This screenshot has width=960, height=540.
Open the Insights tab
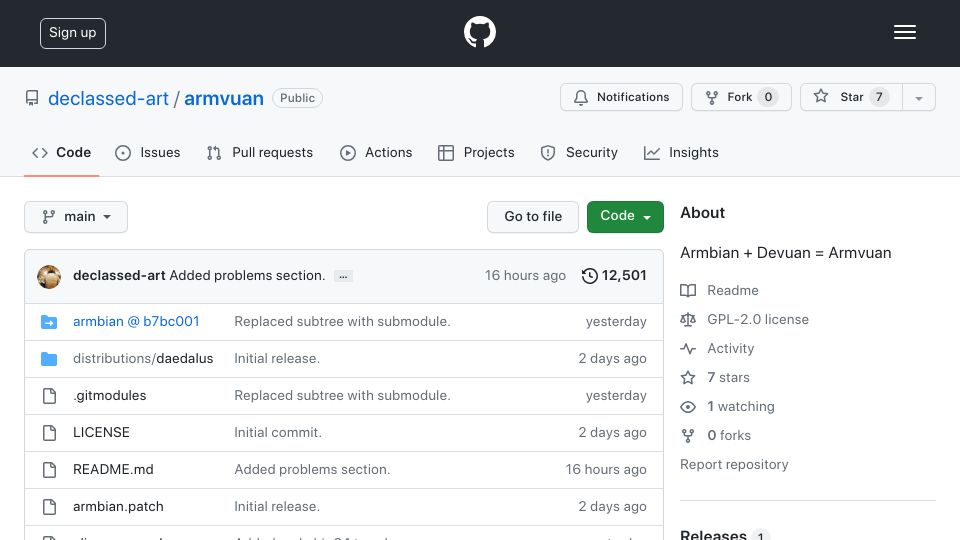[x=681, y=152]
